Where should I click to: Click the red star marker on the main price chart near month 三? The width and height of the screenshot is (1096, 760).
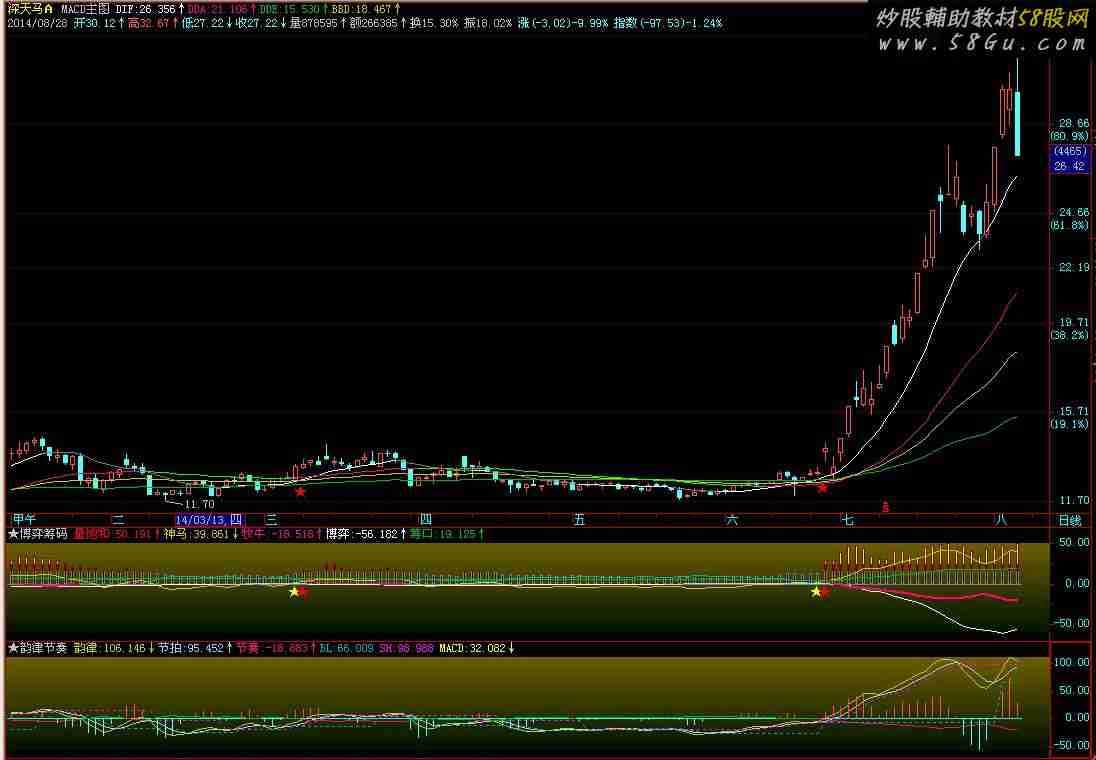coord(300,491)
